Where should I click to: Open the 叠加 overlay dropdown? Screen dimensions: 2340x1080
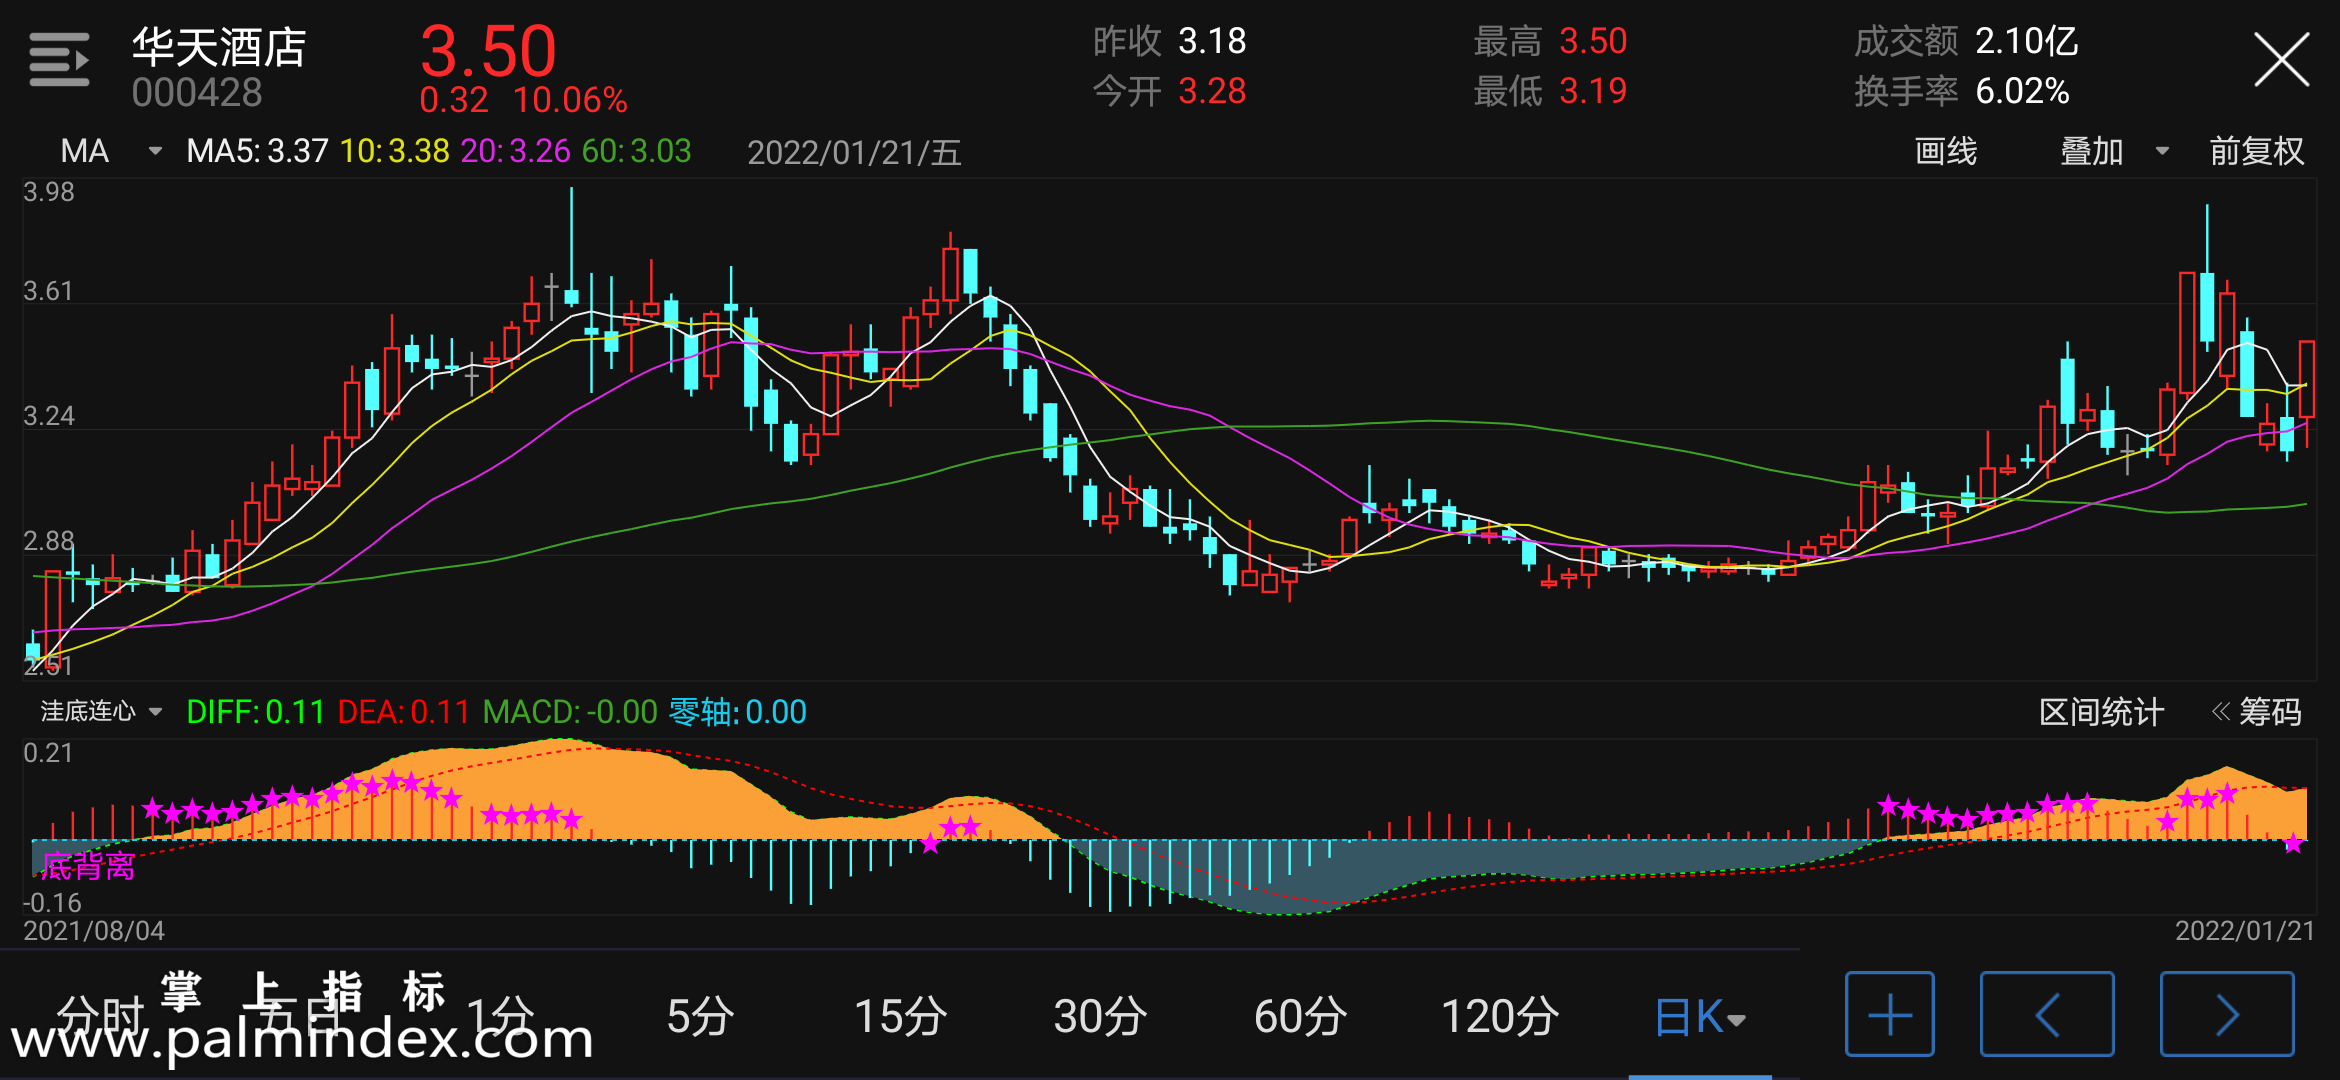click(2115, 151)
